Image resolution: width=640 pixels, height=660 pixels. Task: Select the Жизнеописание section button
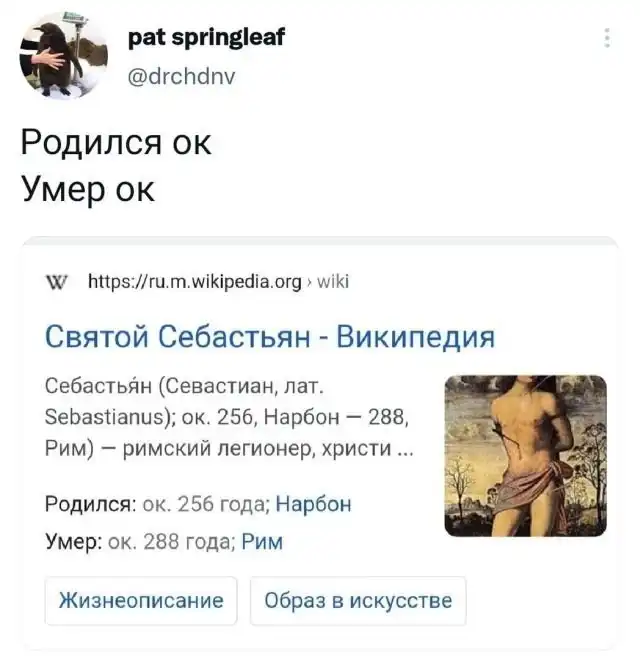coord(141,600)
